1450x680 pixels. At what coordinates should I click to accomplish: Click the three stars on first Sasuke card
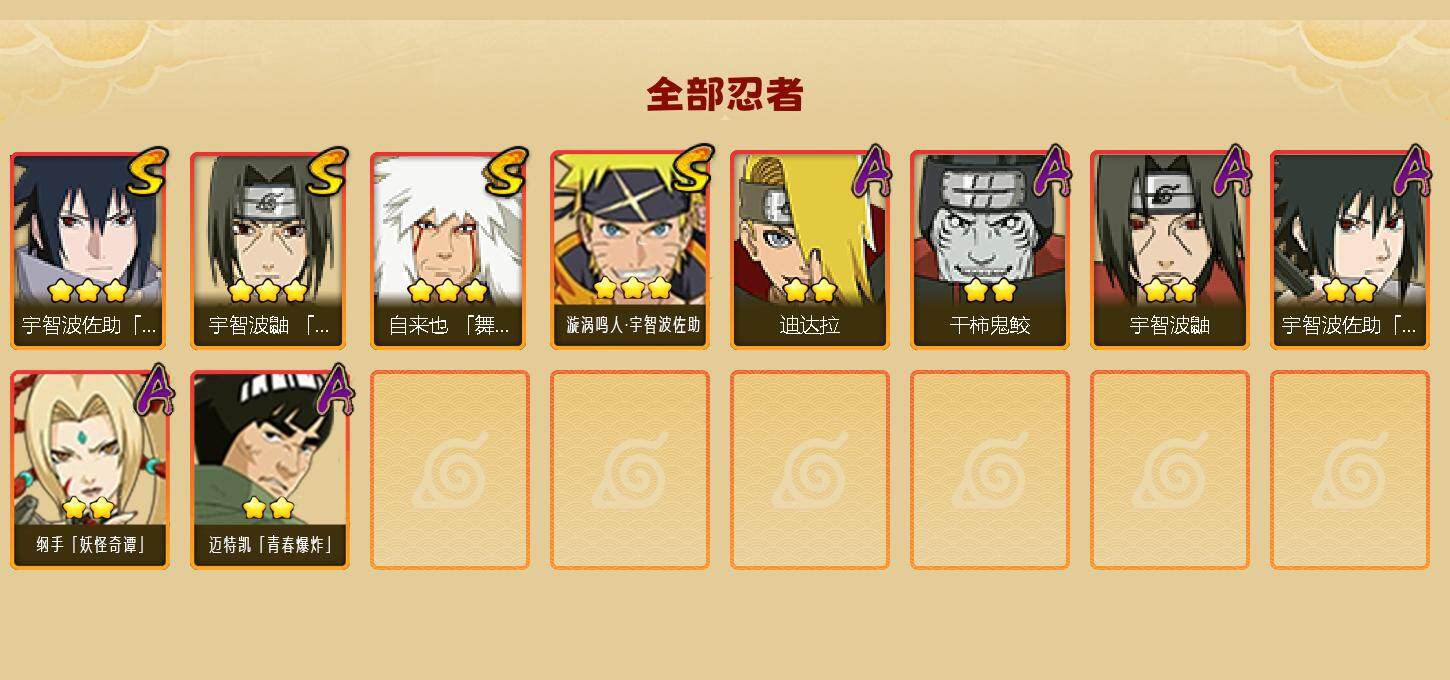(x=88, y=291)
